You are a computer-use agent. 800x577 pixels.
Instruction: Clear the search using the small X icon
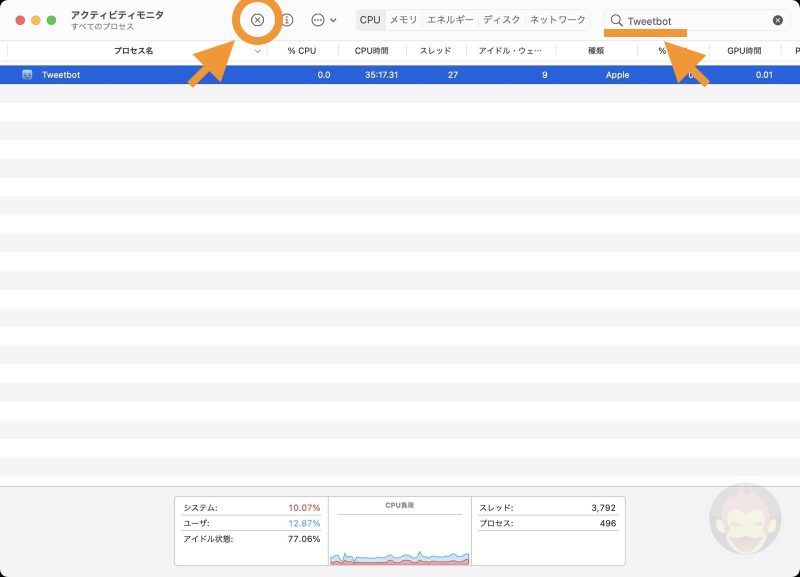click(x=778, y=19)
